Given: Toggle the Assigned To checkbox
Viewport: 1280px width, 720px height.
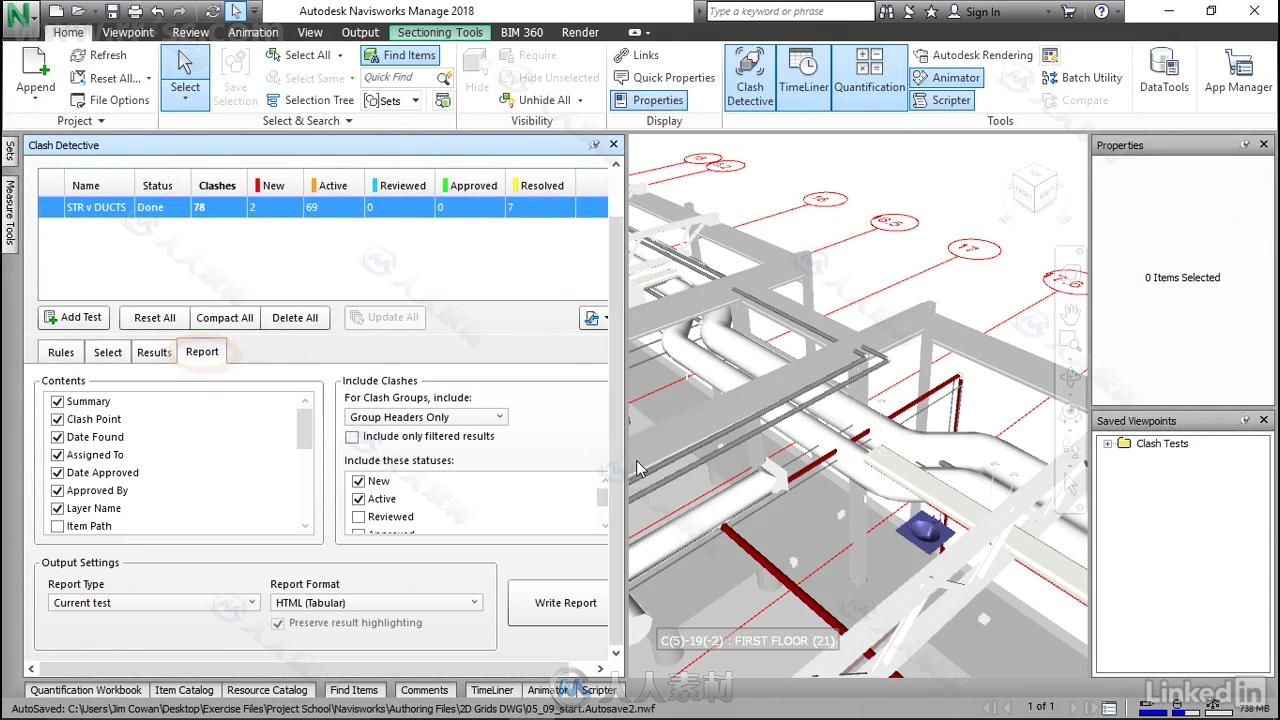Looking at the screenshot, I should click(x=57, y=455).
